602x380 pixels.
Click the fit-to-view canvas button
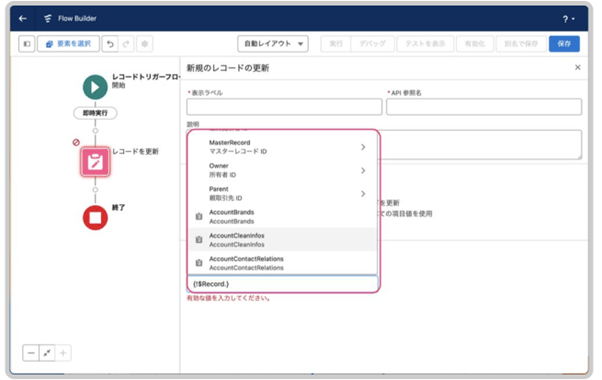point(47,353)
